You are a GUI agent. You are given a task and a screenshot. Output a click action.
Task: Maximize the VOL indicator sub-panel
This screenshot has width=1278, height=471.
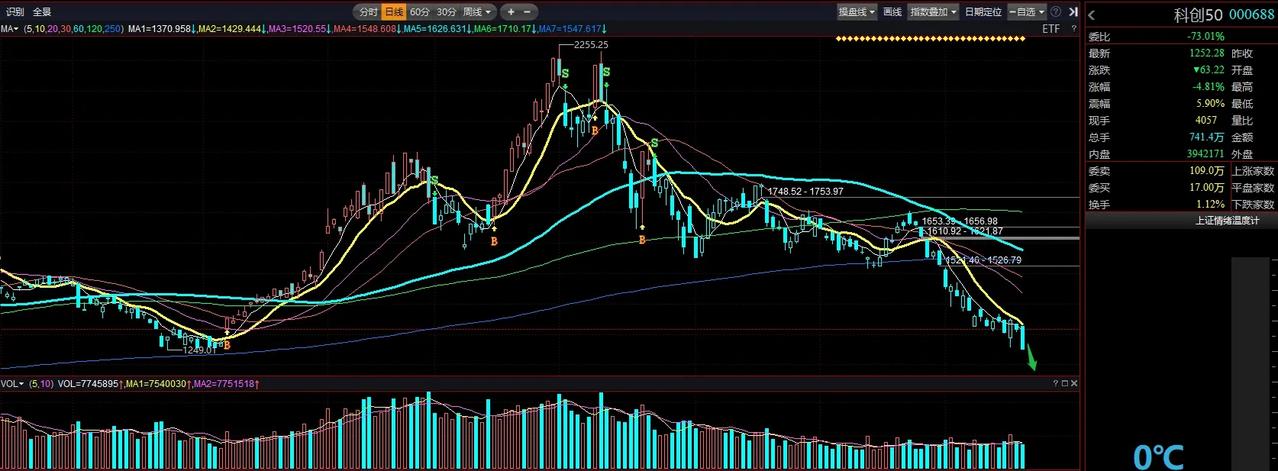(1064, 383)
